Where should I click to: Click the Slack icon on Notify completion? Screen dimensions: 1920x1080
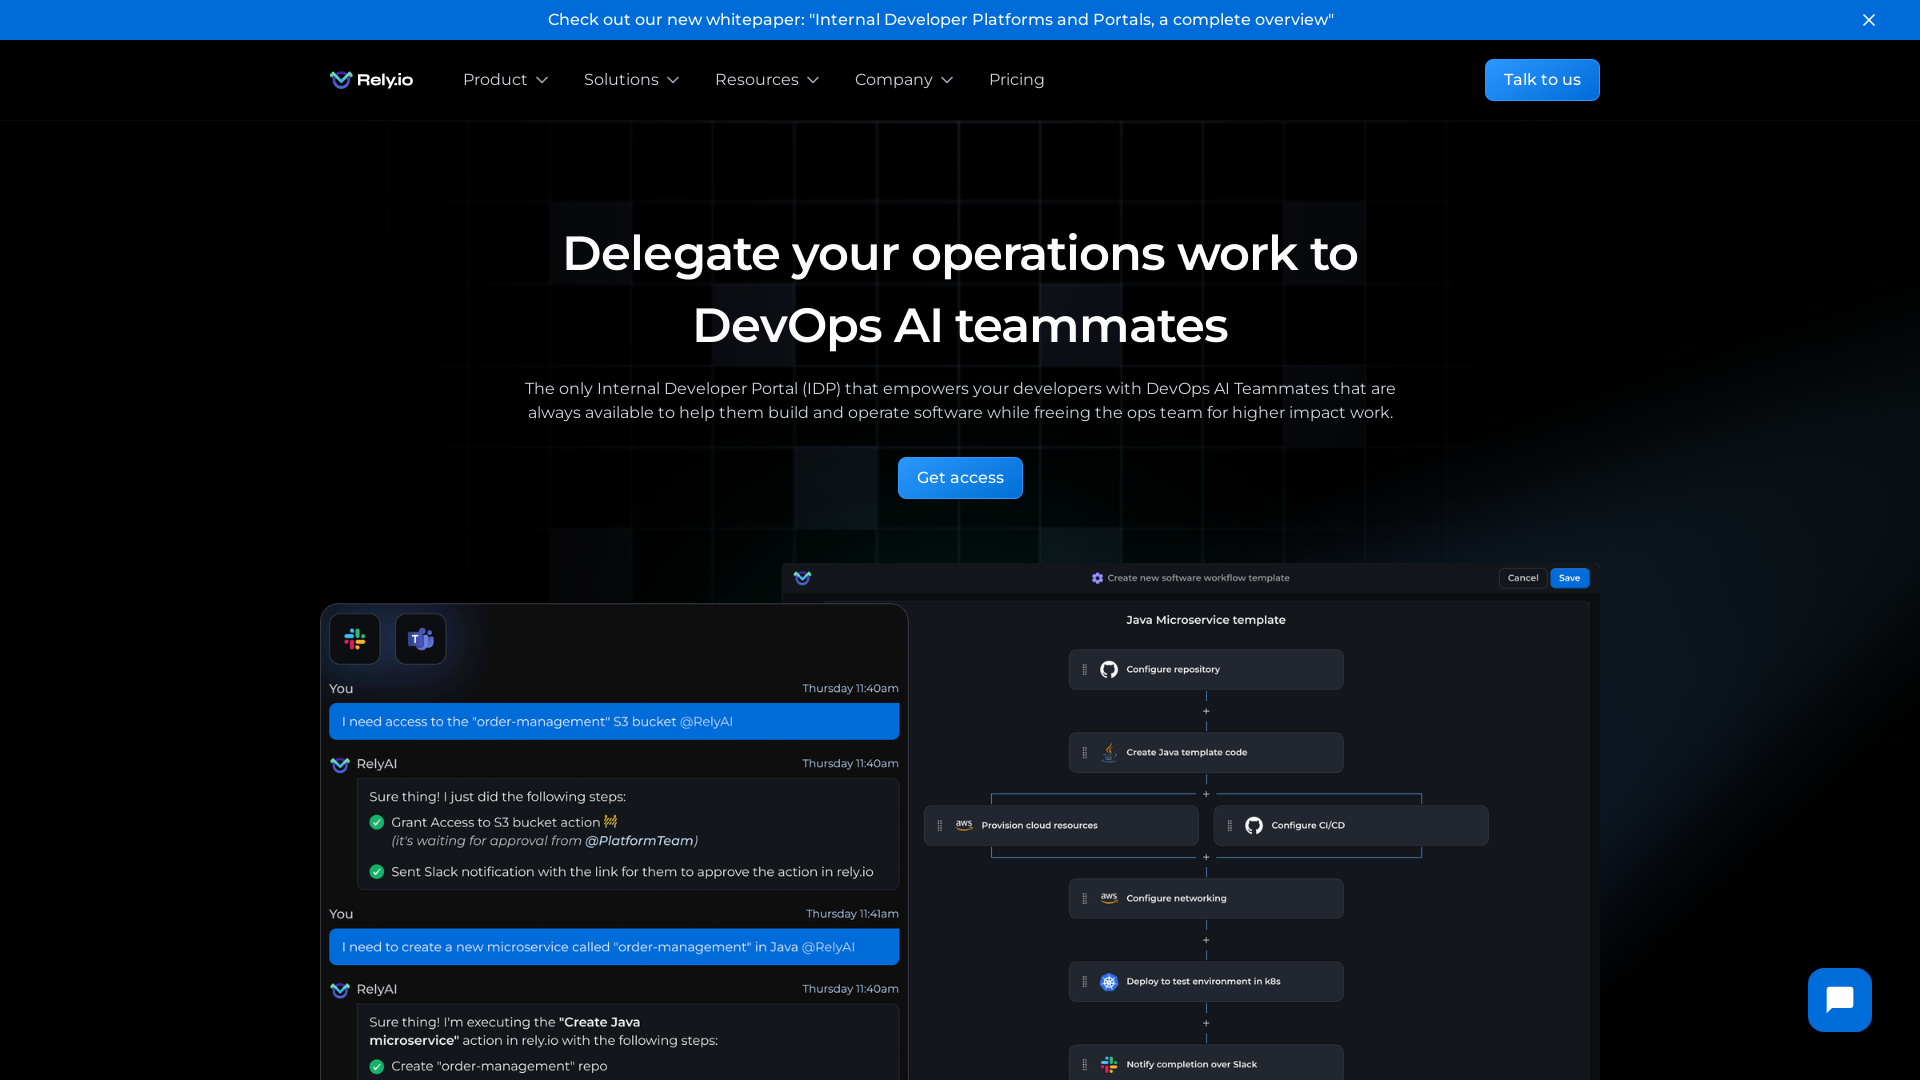1109,1065
